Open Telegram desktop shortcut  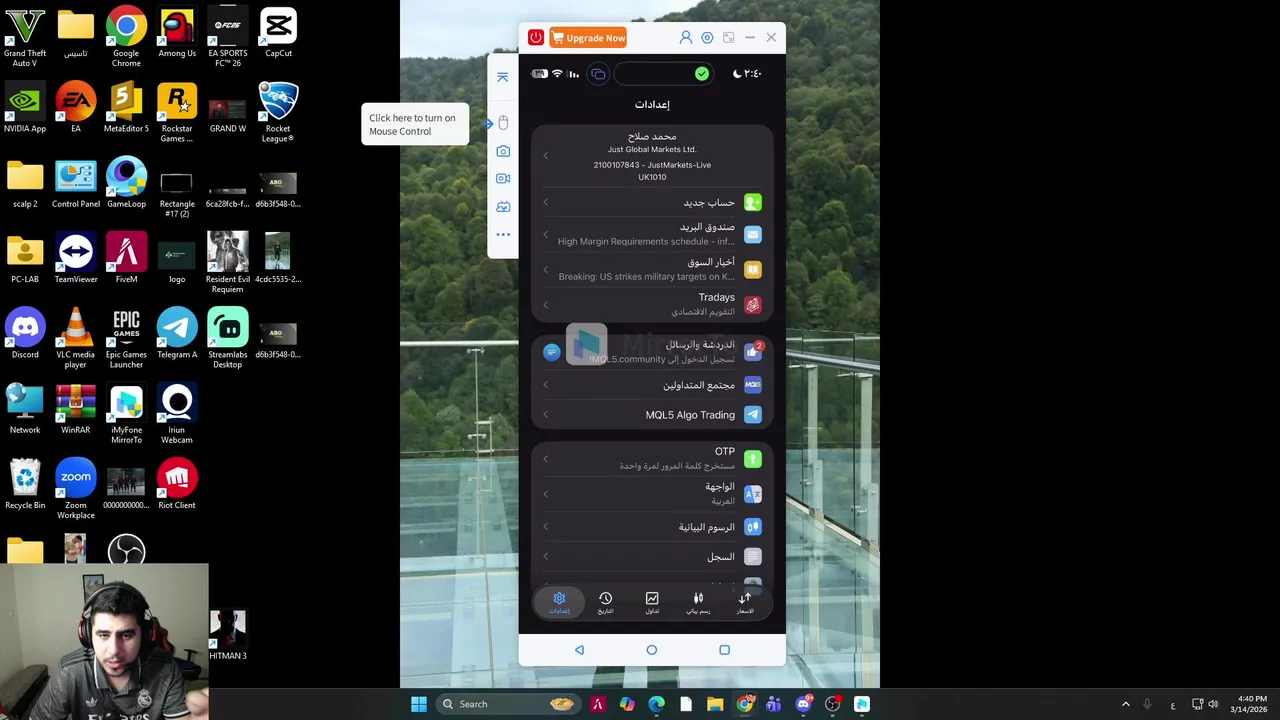(x=177, y=334)
